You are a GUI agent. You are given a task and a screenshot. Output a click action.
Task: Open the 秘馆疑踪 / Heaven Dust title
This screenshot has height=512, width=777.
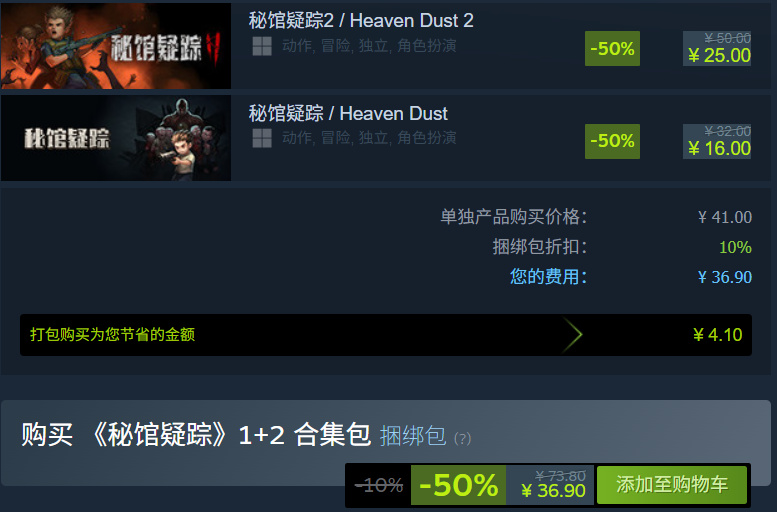[348, 114]
